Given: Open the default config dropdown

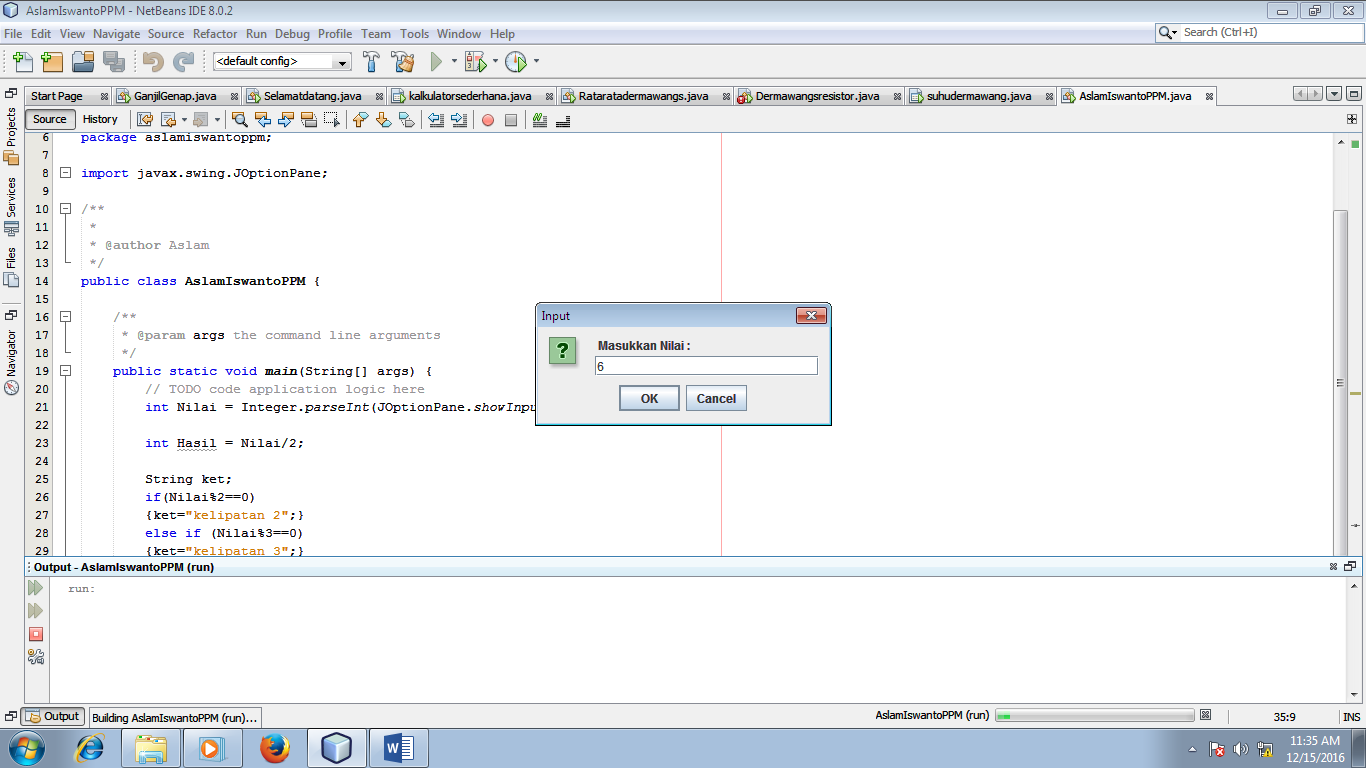Looking at the screenshot, I should (x=282, y=61).
